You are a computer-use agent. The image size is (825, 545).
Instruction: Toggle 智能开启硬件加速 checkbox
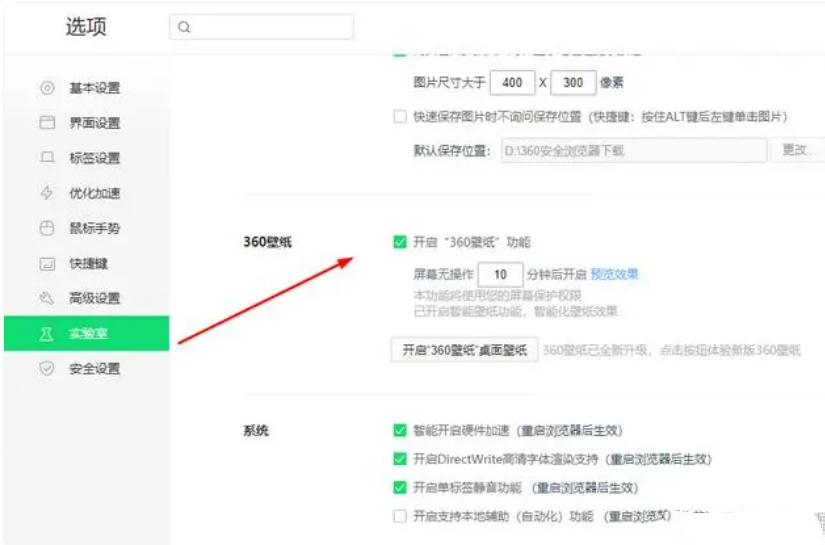coord(400,430)
